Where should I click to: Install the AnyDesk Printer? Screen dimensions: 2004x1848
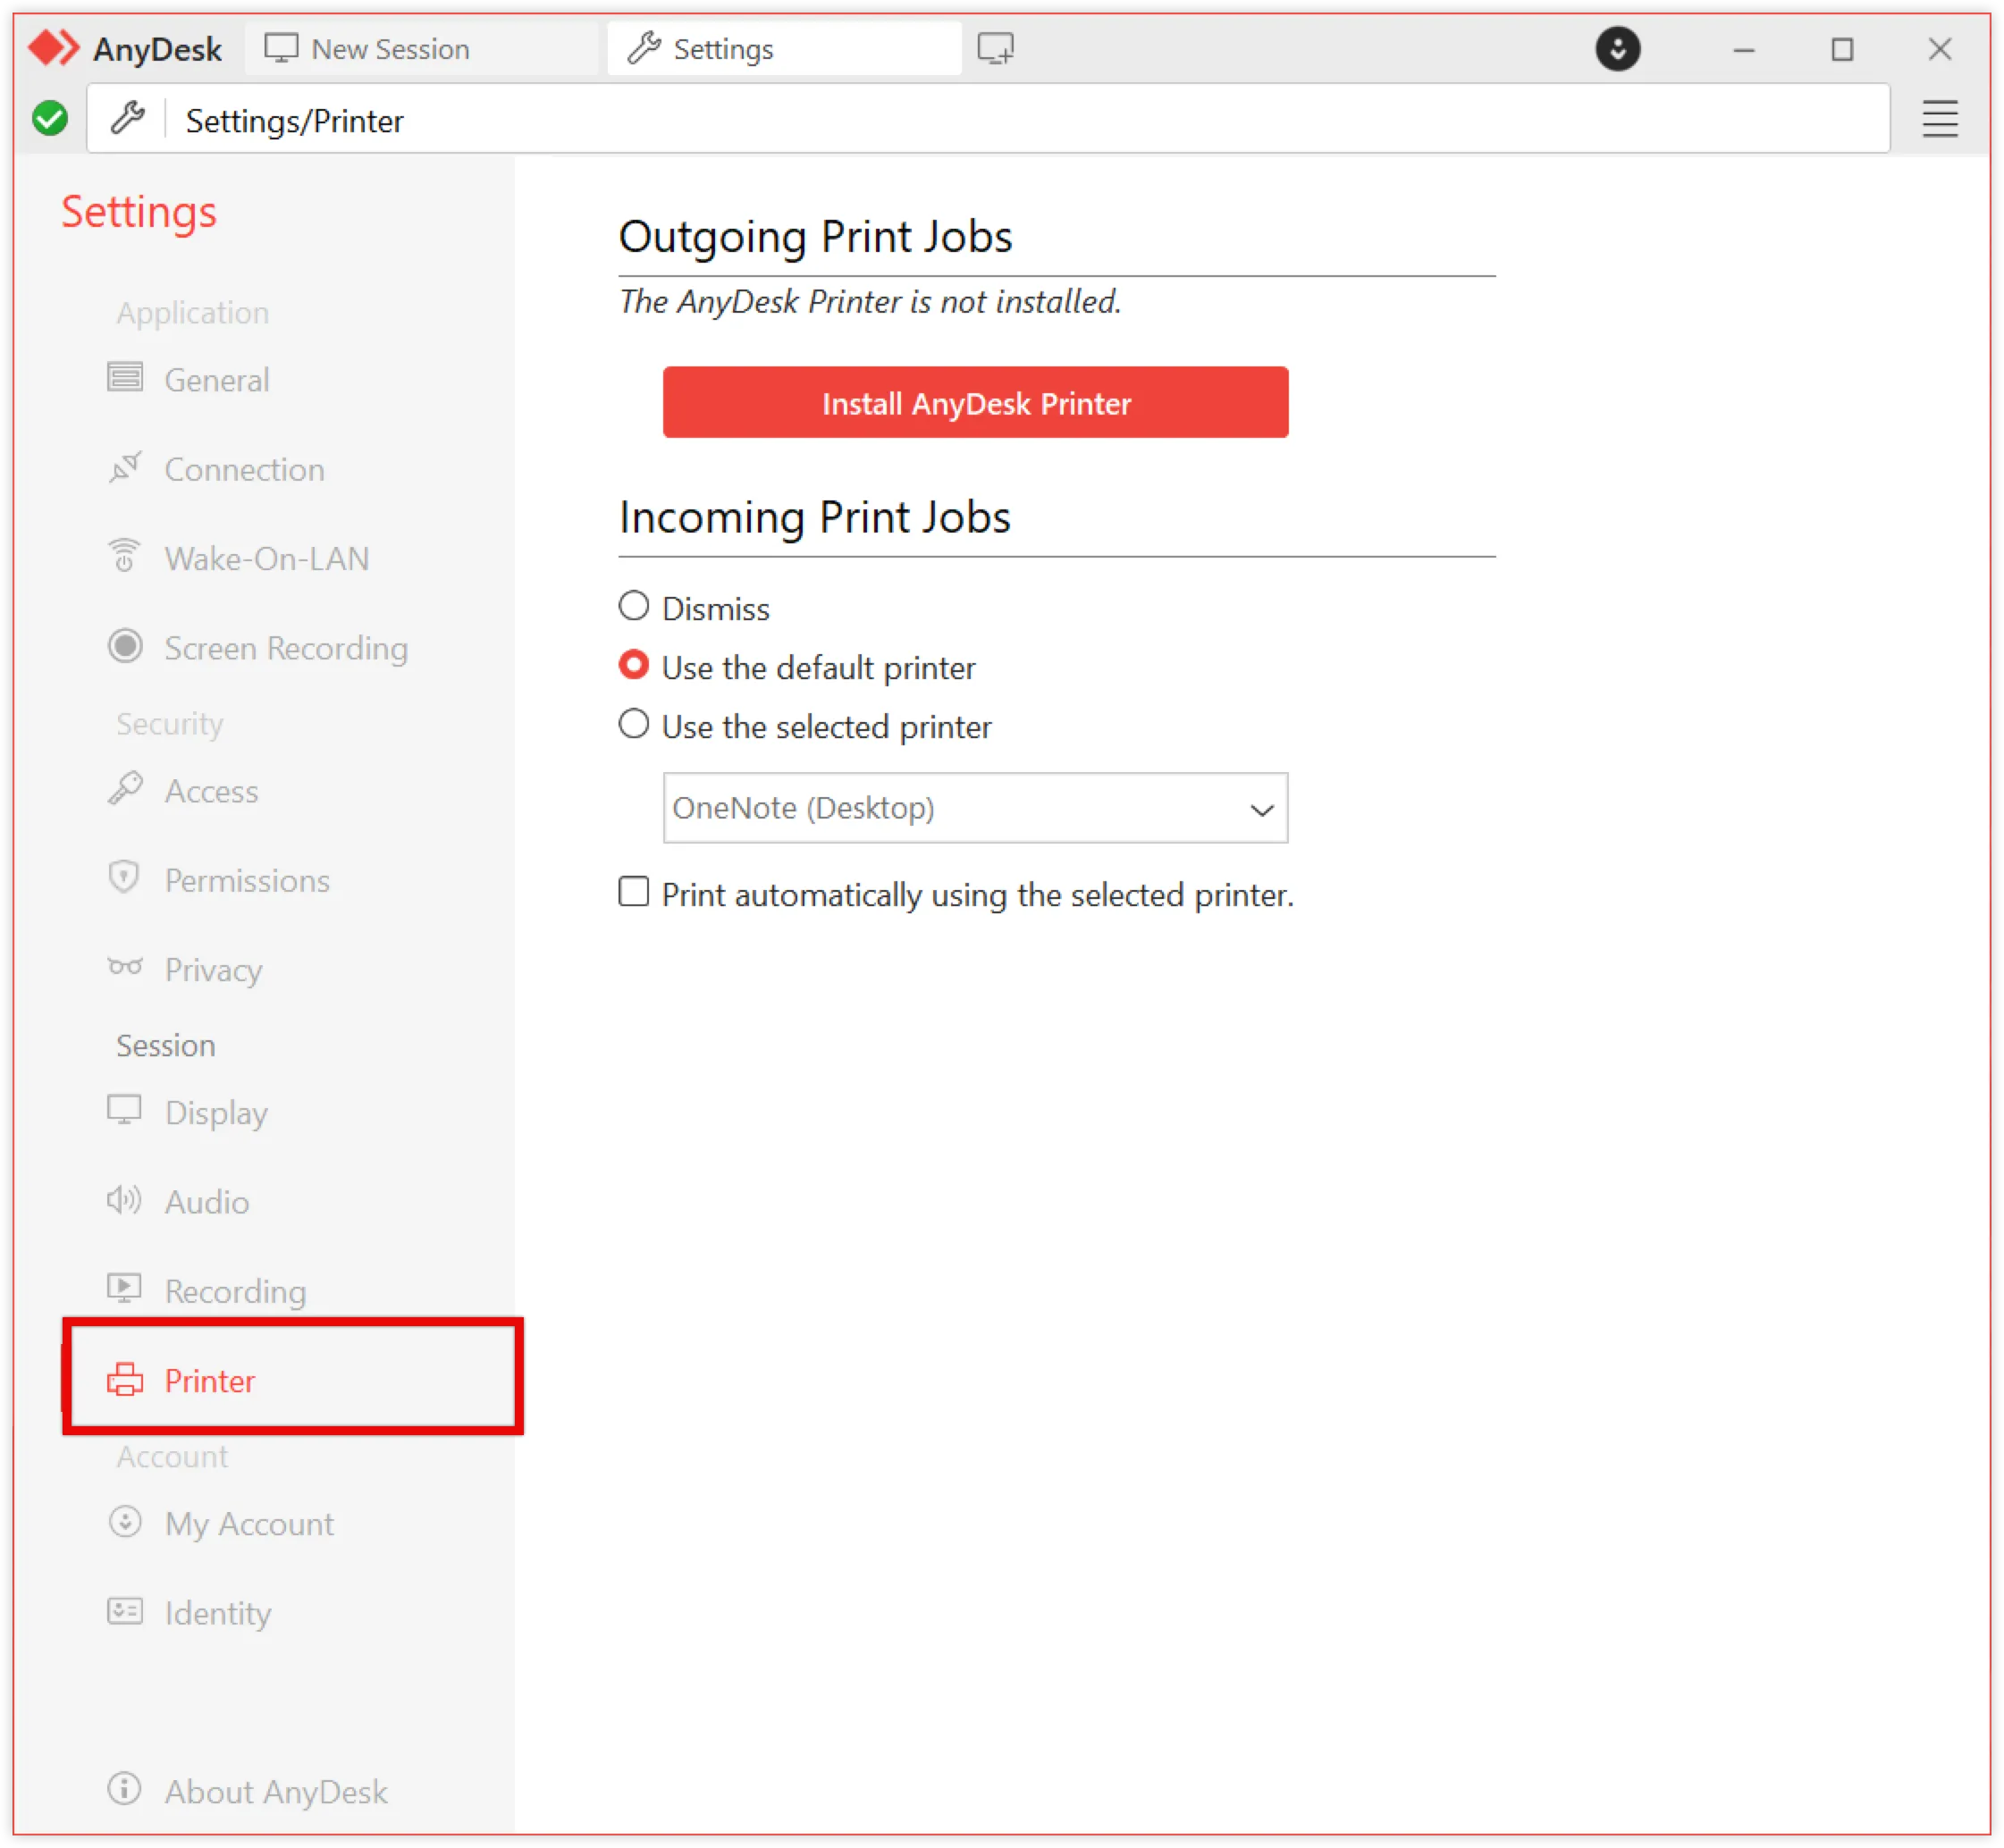(975, 403)
